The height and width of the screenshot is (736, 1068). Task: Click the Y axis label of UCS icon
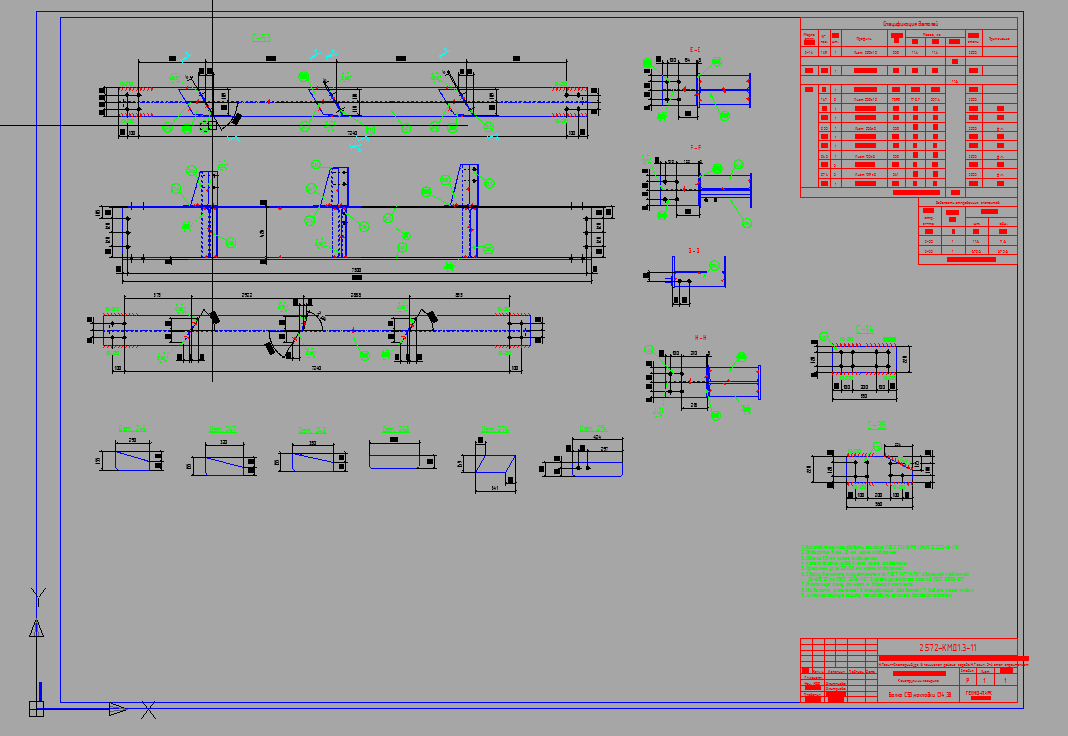(x=38, y=597)
